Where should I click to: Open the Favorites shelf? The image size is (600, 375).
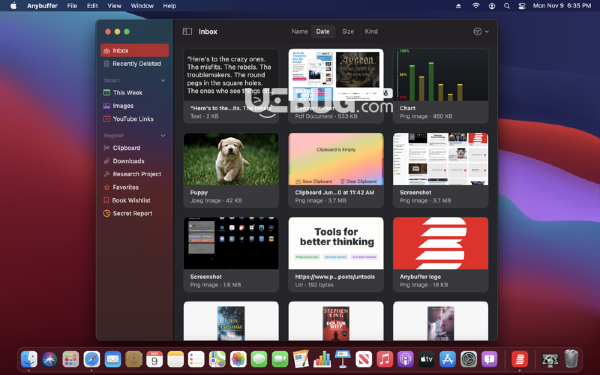click(134, 187)
